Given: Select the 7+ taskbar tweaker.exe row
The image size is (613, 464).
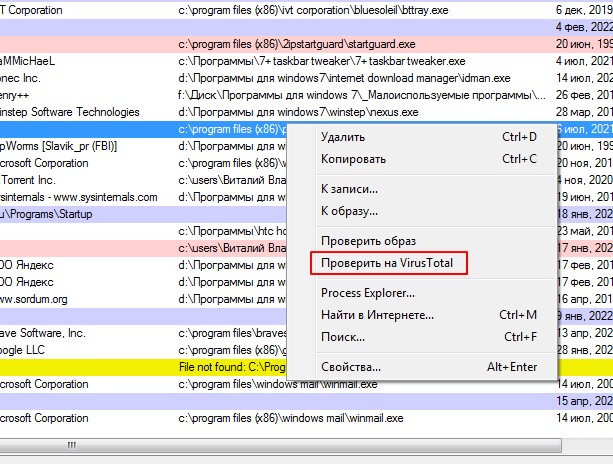Looking at the screenshot, I should click(x=306, y=61).
